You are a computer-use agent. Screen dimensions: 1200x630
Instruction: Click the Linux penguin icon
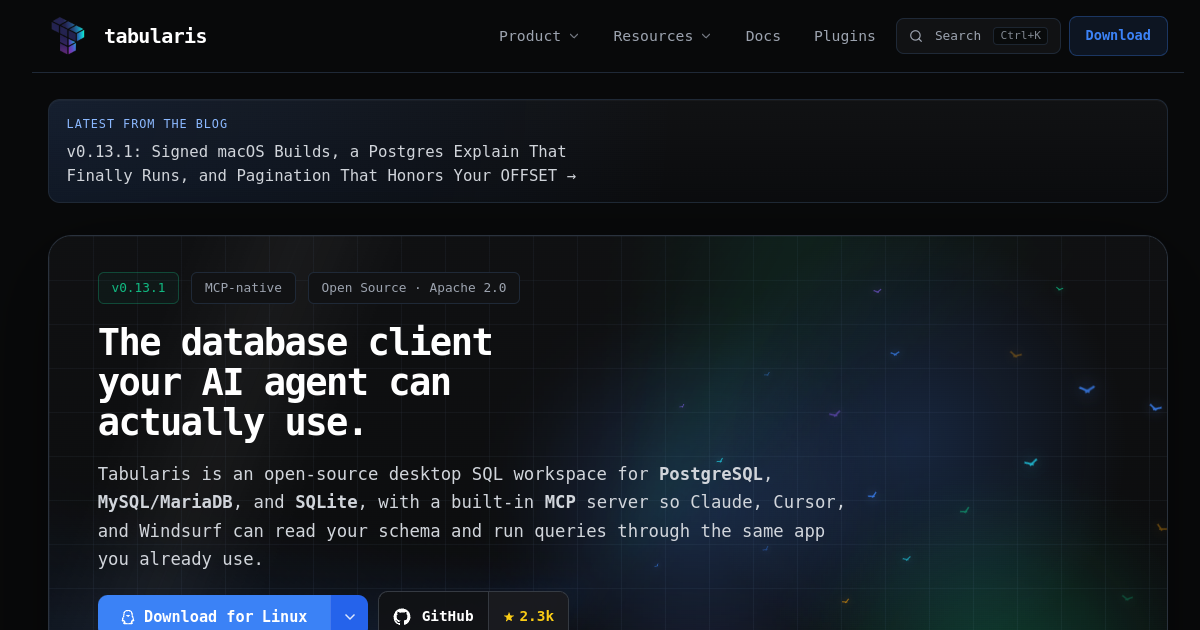click(128, 617)
